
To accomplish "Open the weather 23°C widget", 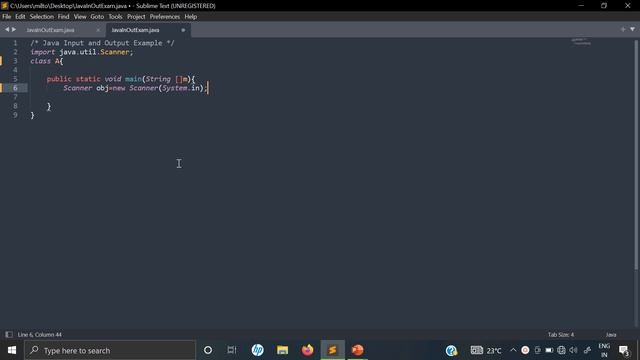I will click(486, 350).
